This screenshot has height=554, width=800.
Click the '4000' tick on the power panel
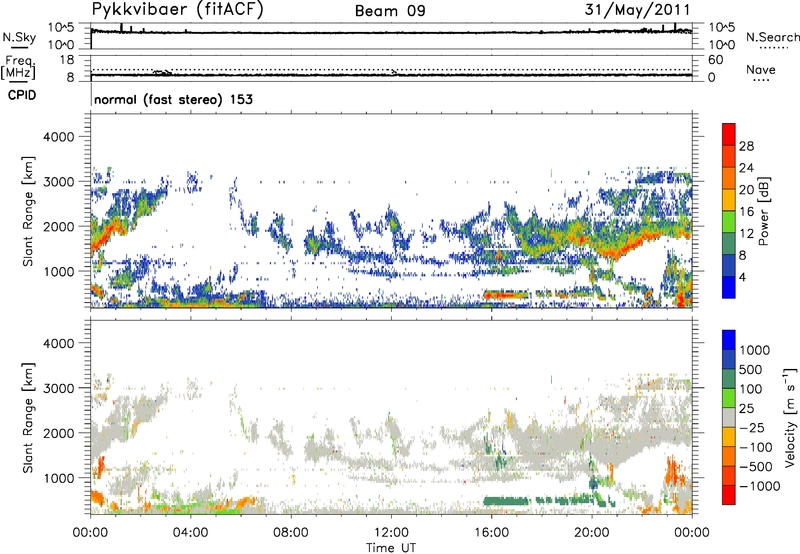point(58,137)
